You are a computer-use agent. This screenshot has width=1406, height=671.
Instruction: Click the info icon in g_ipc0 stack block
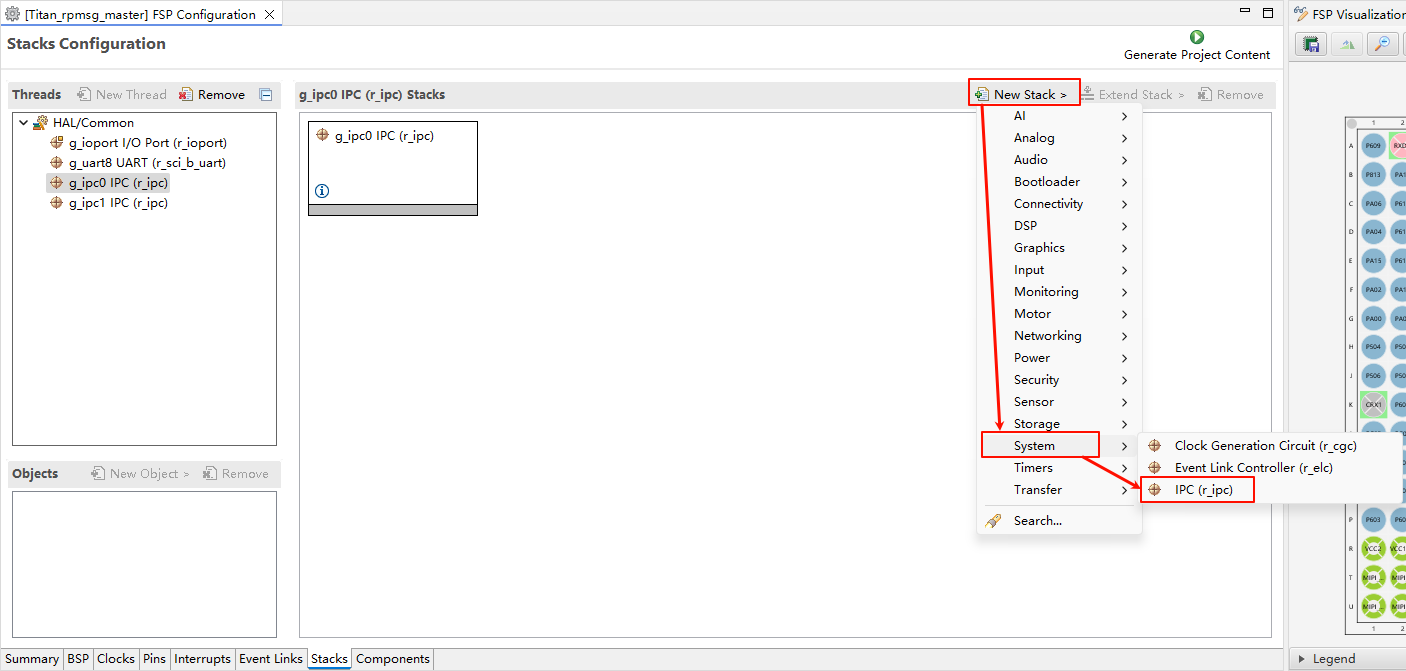pos(322,191)
